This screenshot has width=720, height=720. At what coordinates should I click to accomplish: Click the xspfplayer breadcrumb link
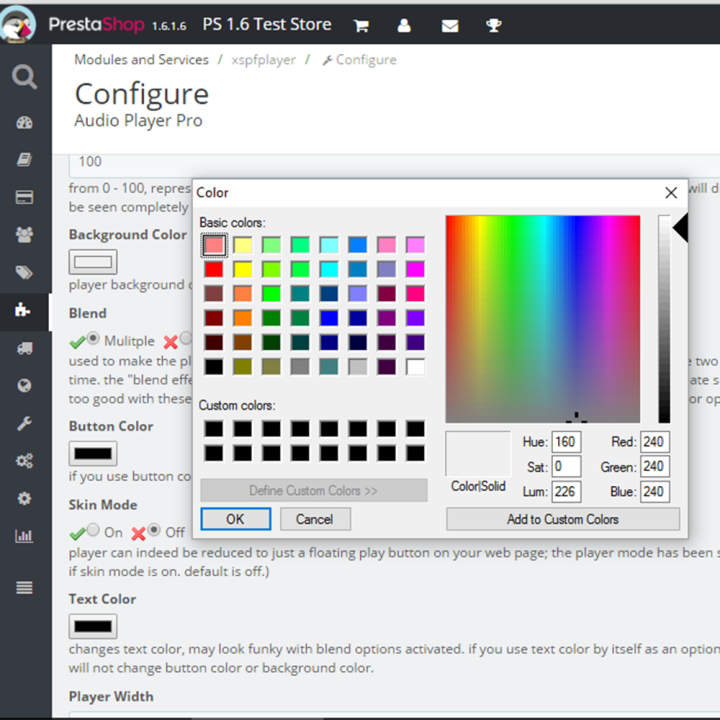264,60
